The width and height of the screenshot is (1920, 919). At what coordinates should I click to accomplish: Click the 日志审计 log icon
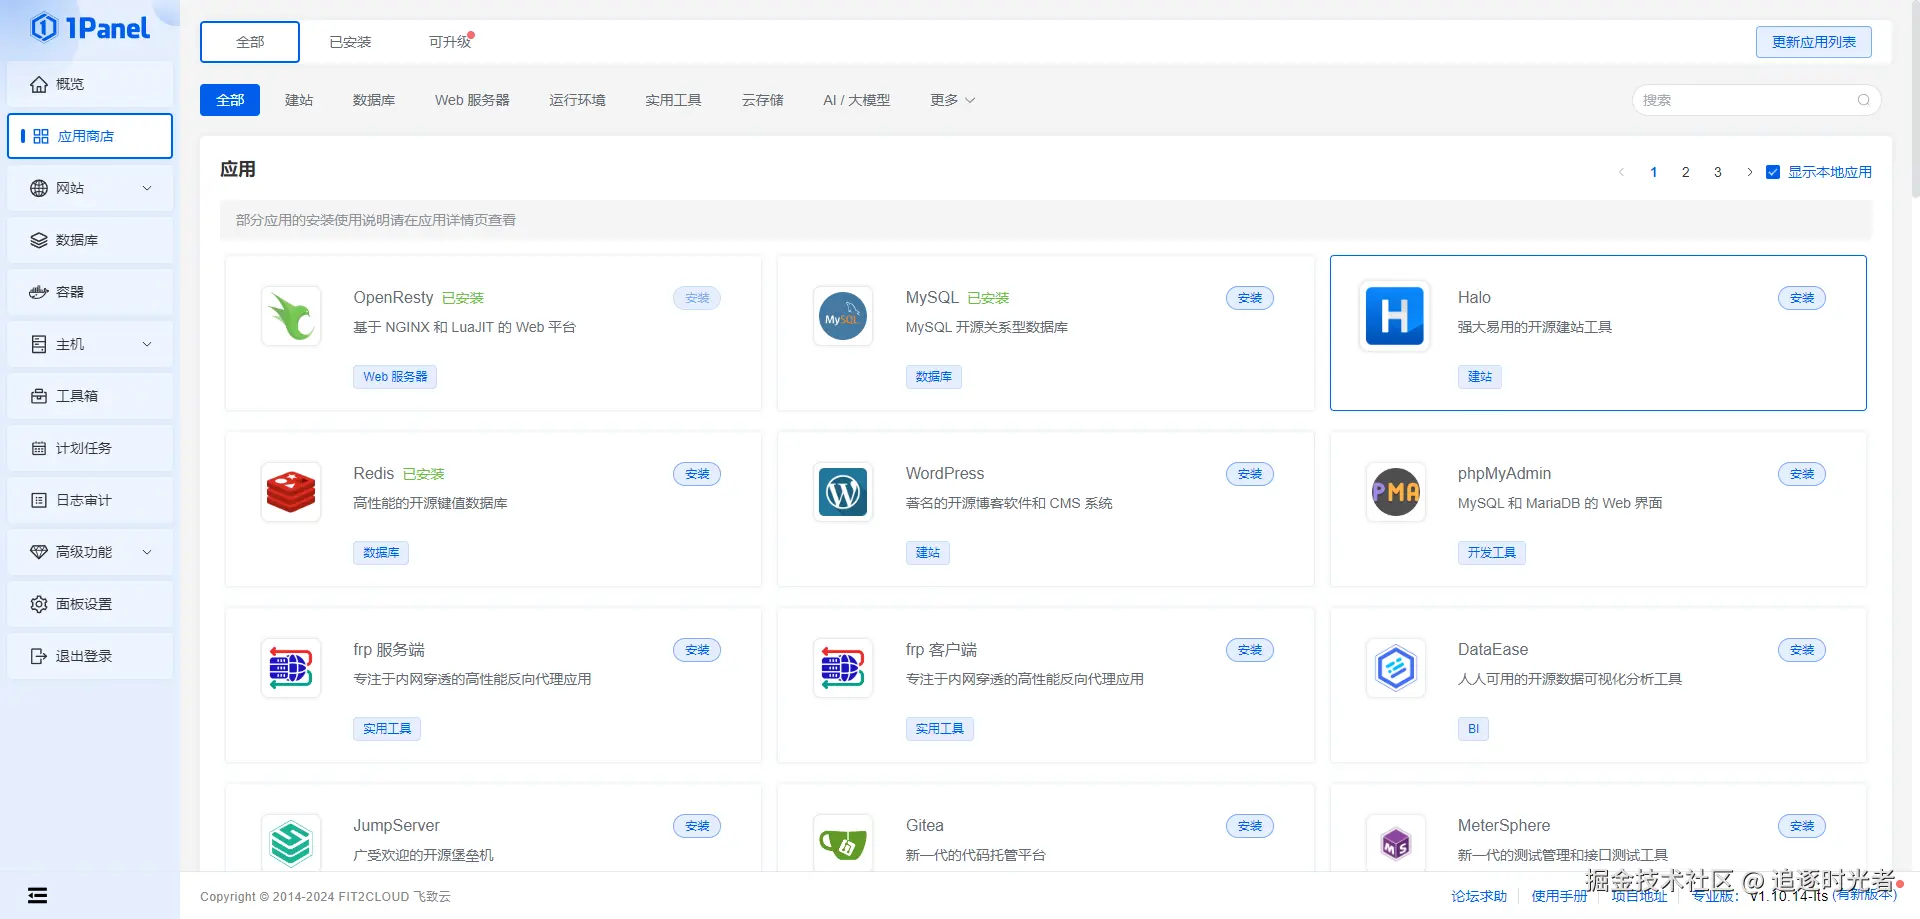pyautogui.click(x=39, y=500)
